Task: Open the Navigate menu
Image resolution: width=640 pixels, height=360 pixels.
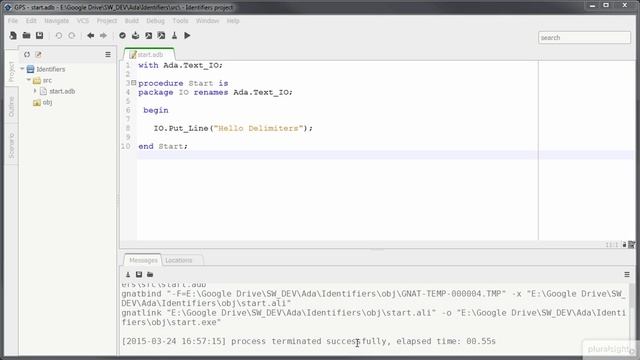Action: pos(57,21)
